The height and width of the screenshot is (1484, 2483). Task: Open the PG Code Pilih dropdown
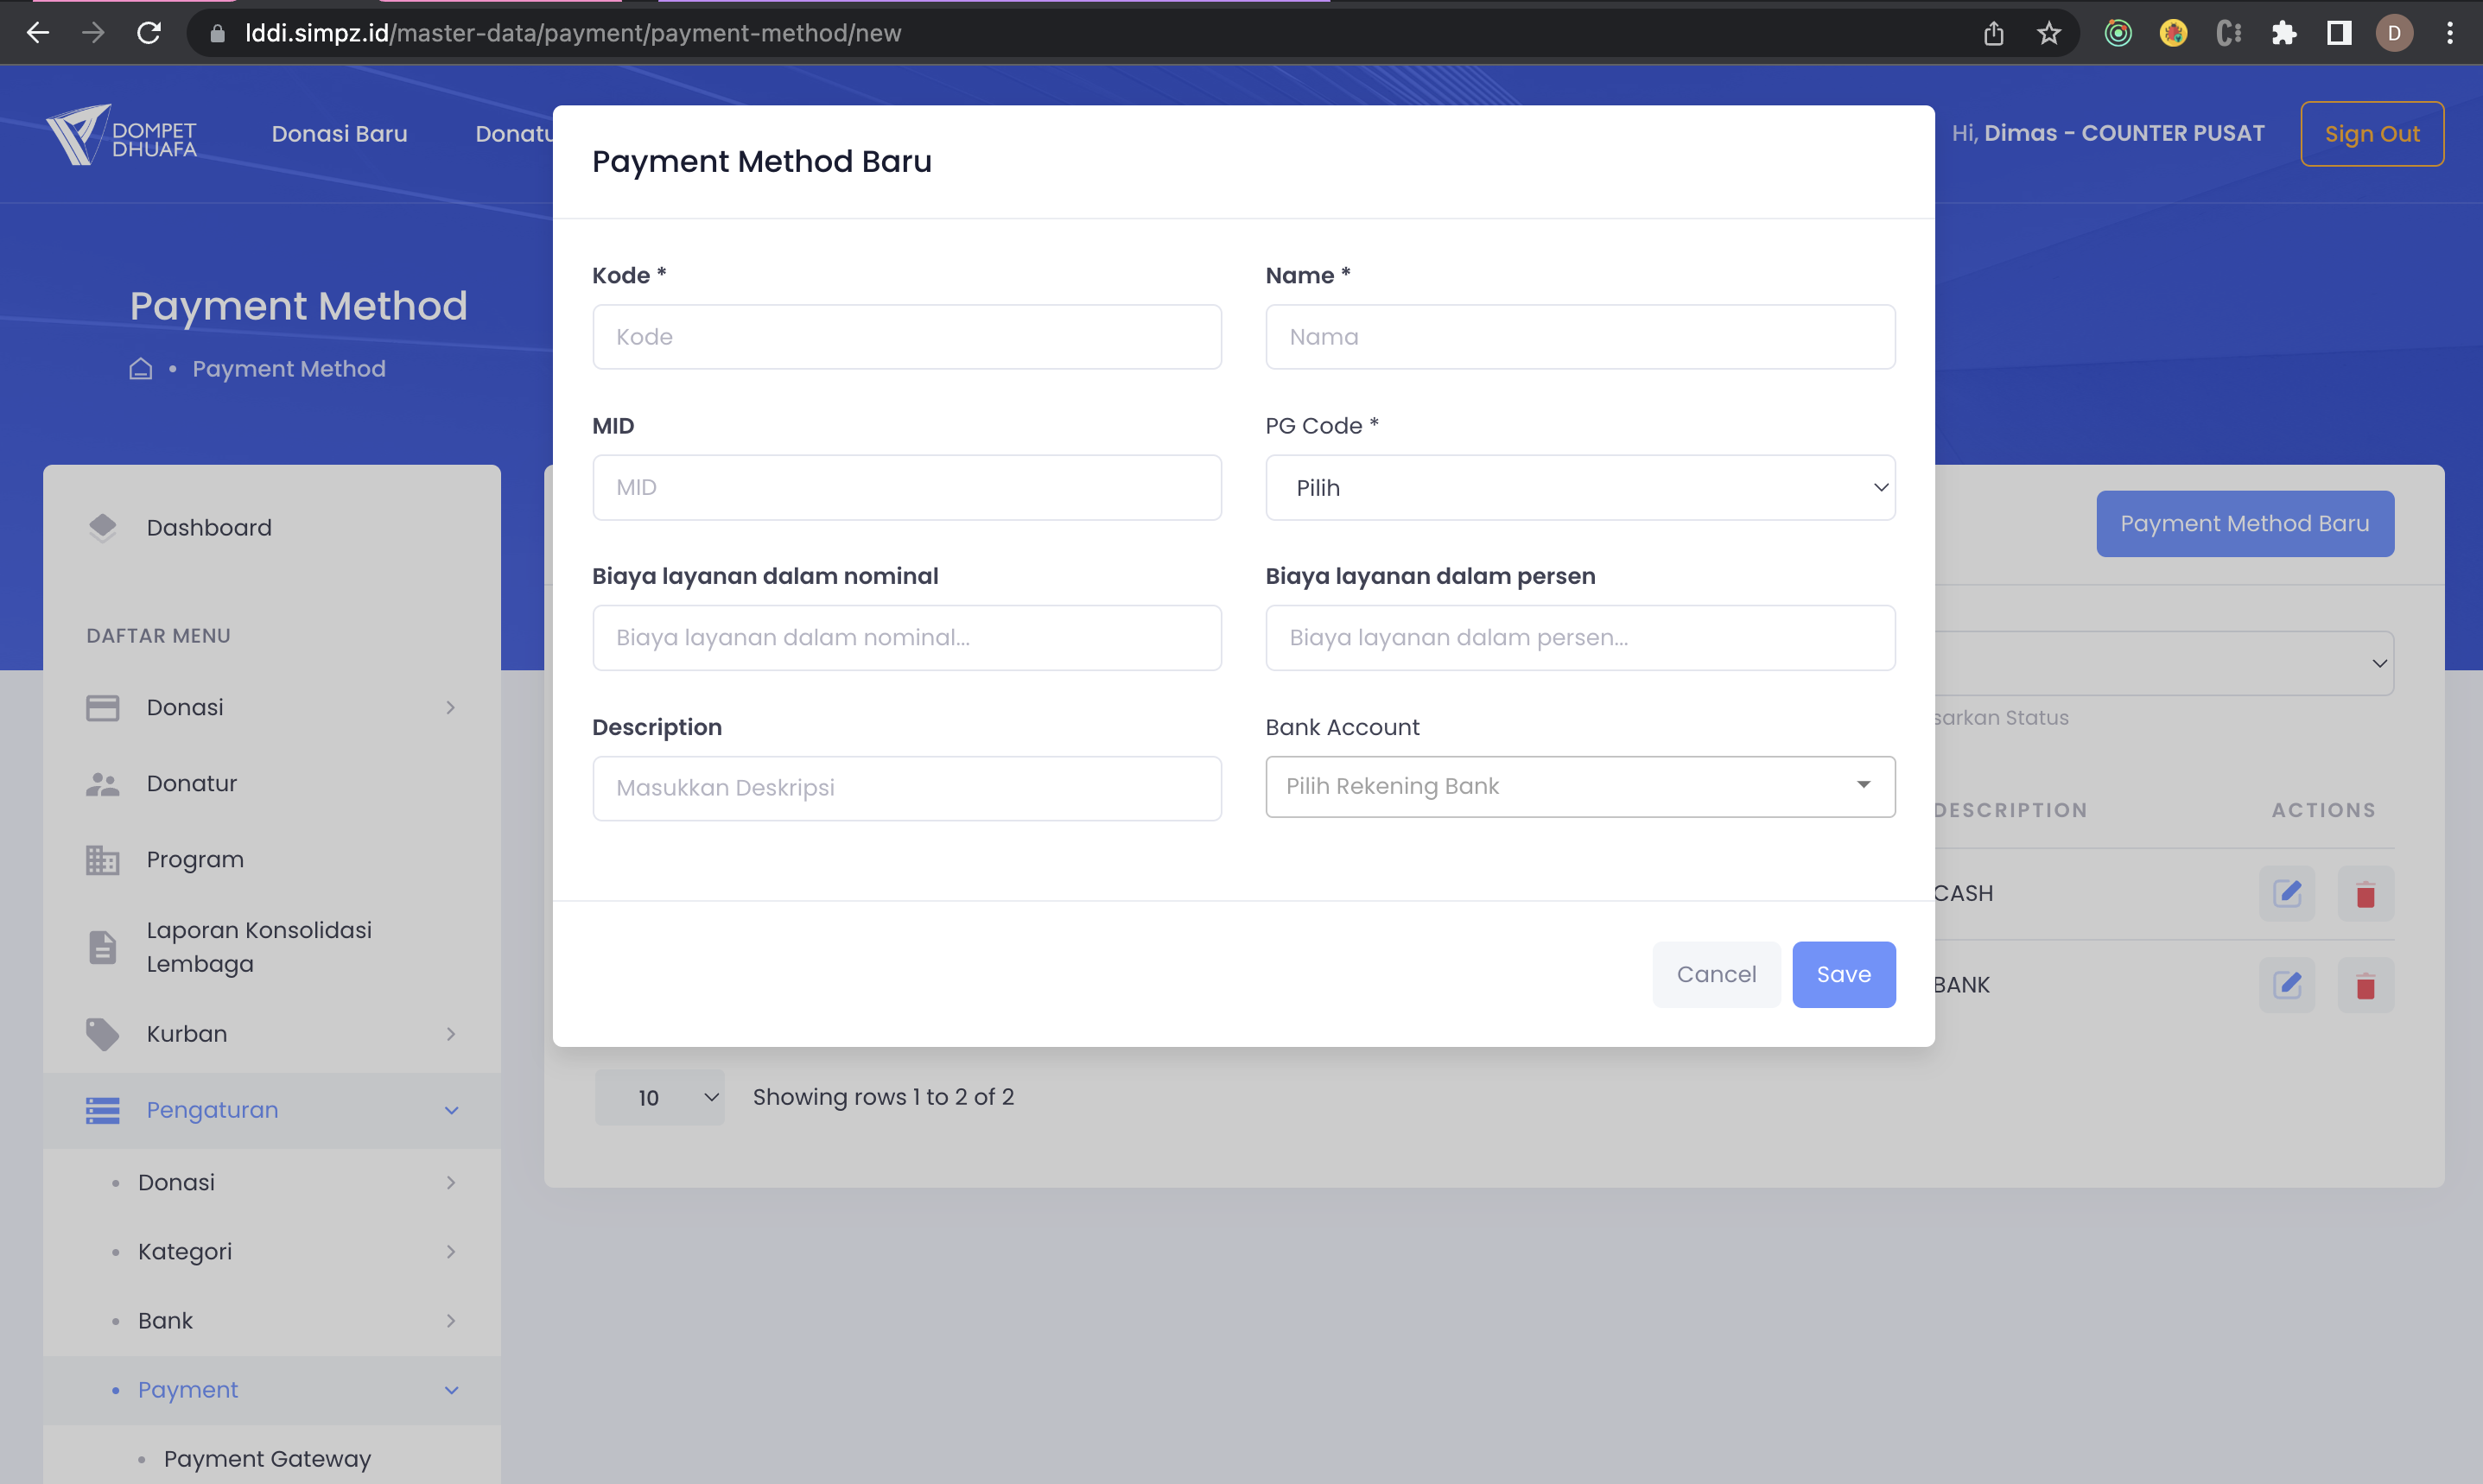[x=1579, y=488]
